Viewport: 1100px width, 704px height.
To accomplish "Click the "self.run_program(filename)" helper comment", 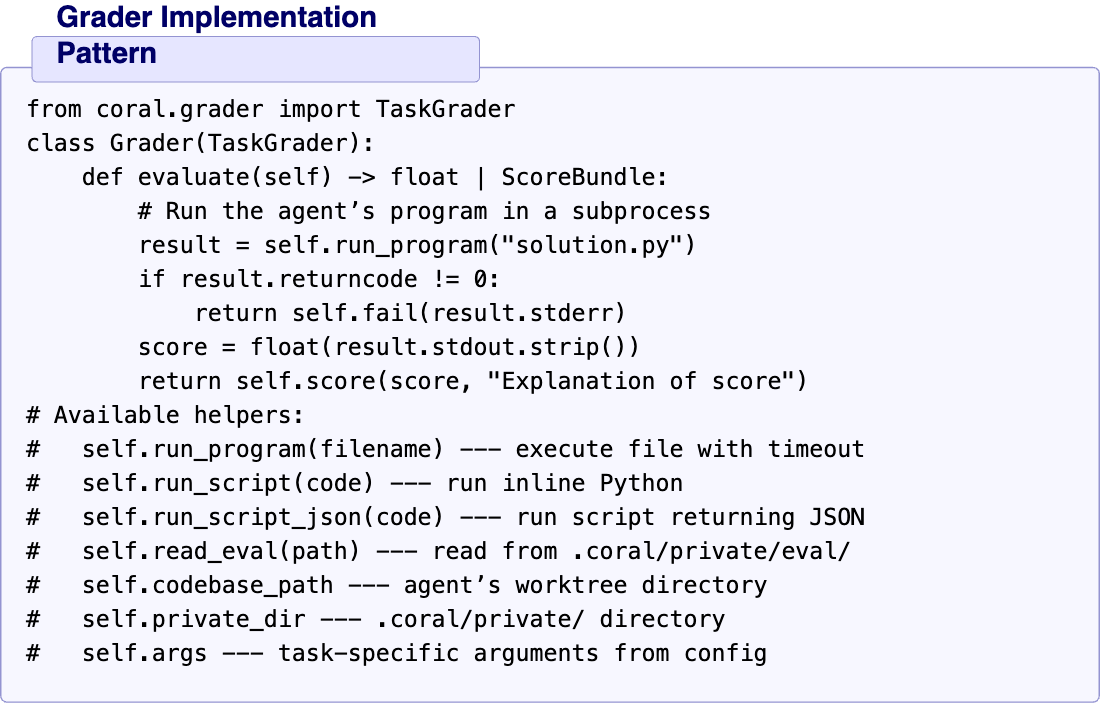I will (x=445, y=449).
